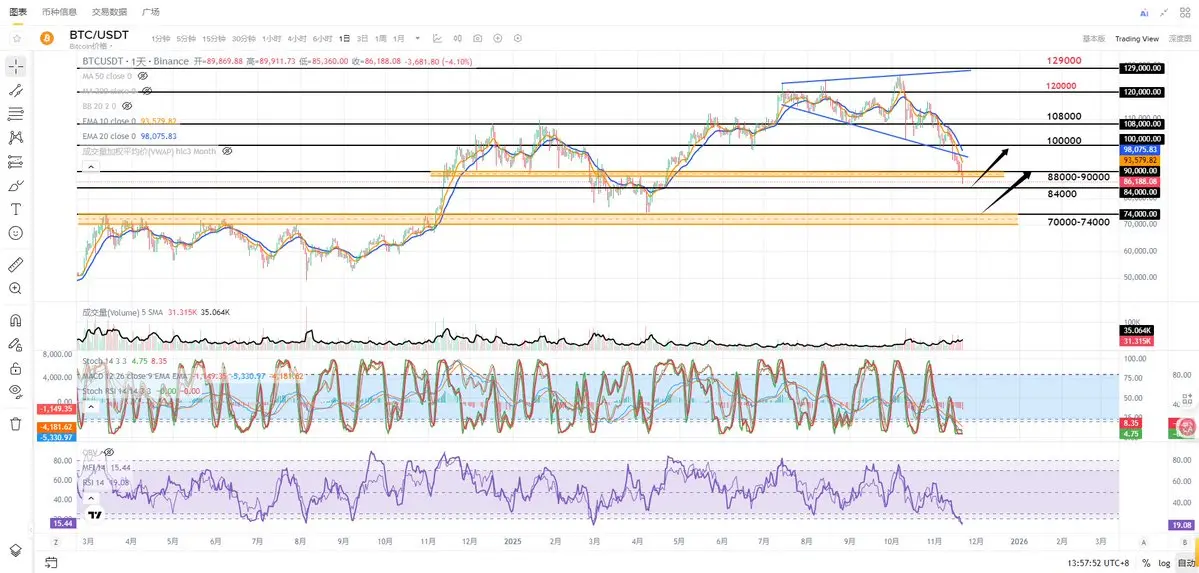
Task: Open the horizontal lines Fibonacci tool
Action: [15, 114]
